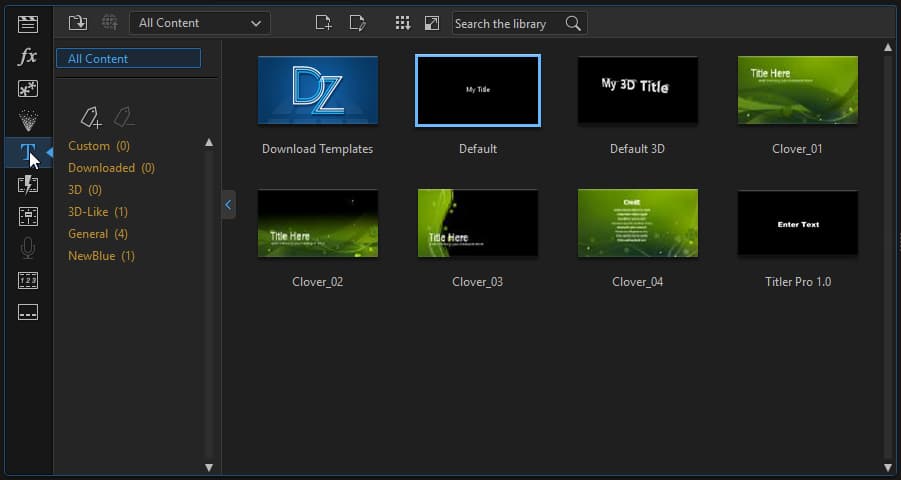Collapse the tags panel with left chevron
The height and width of the screenshot is (480, 901).
[228, 205]
